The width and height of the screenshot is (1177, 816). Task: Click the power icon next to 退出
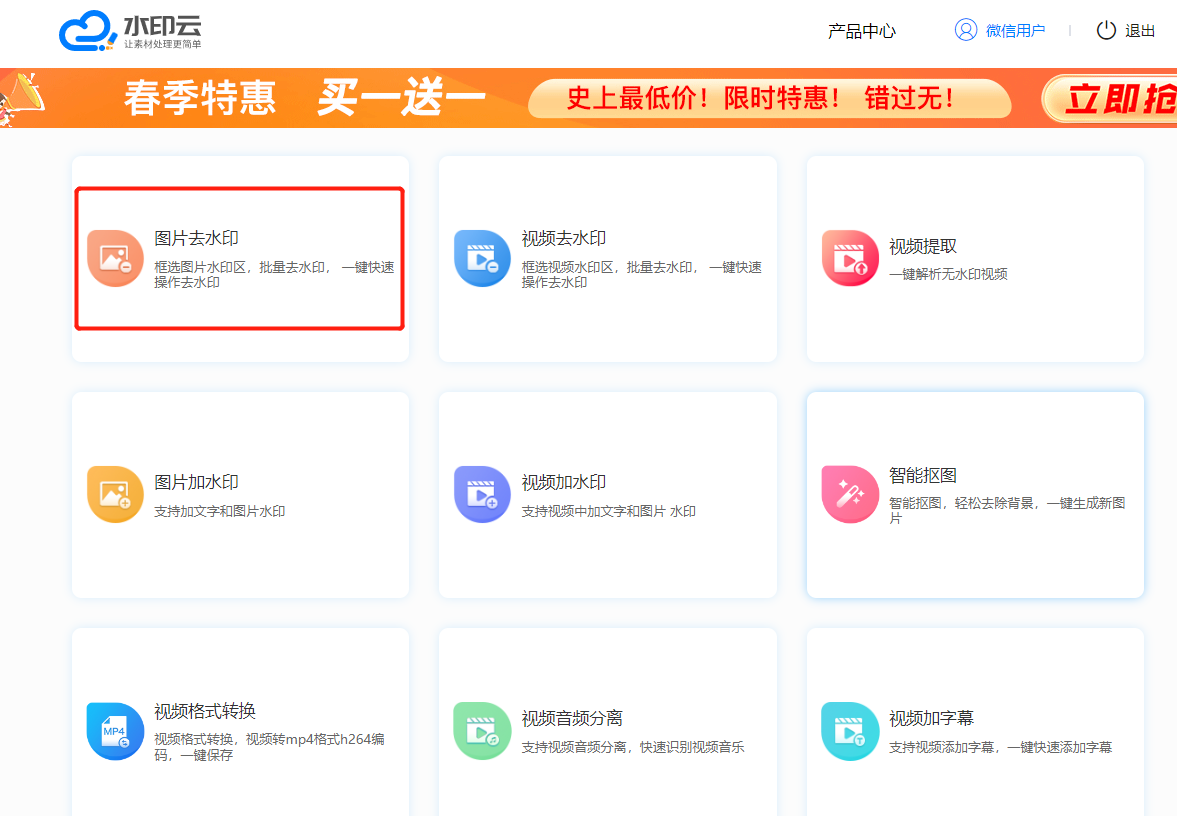1106,30
